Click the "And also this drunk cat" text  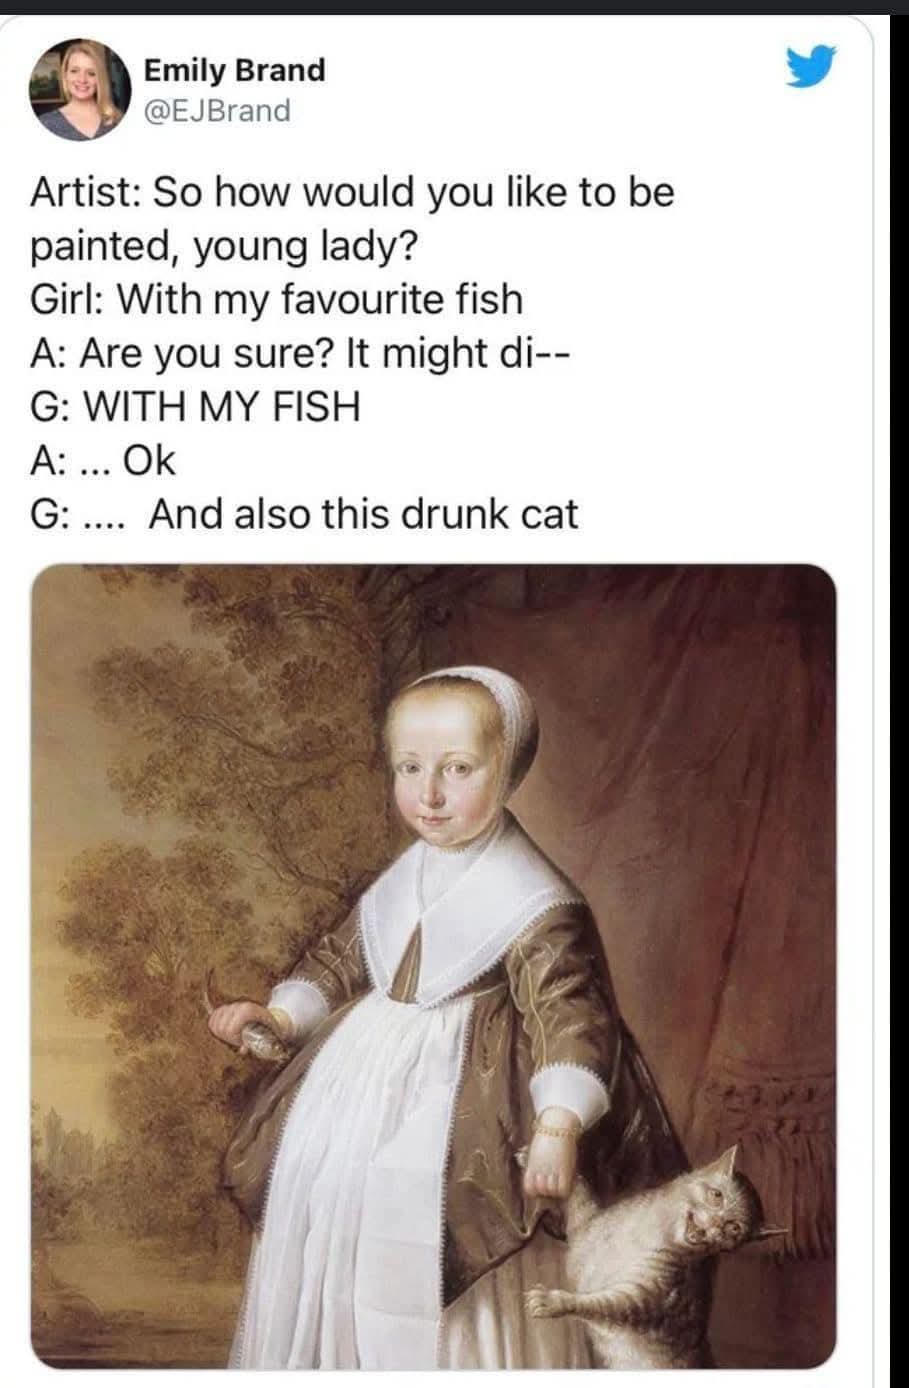(x=364, y=514)
